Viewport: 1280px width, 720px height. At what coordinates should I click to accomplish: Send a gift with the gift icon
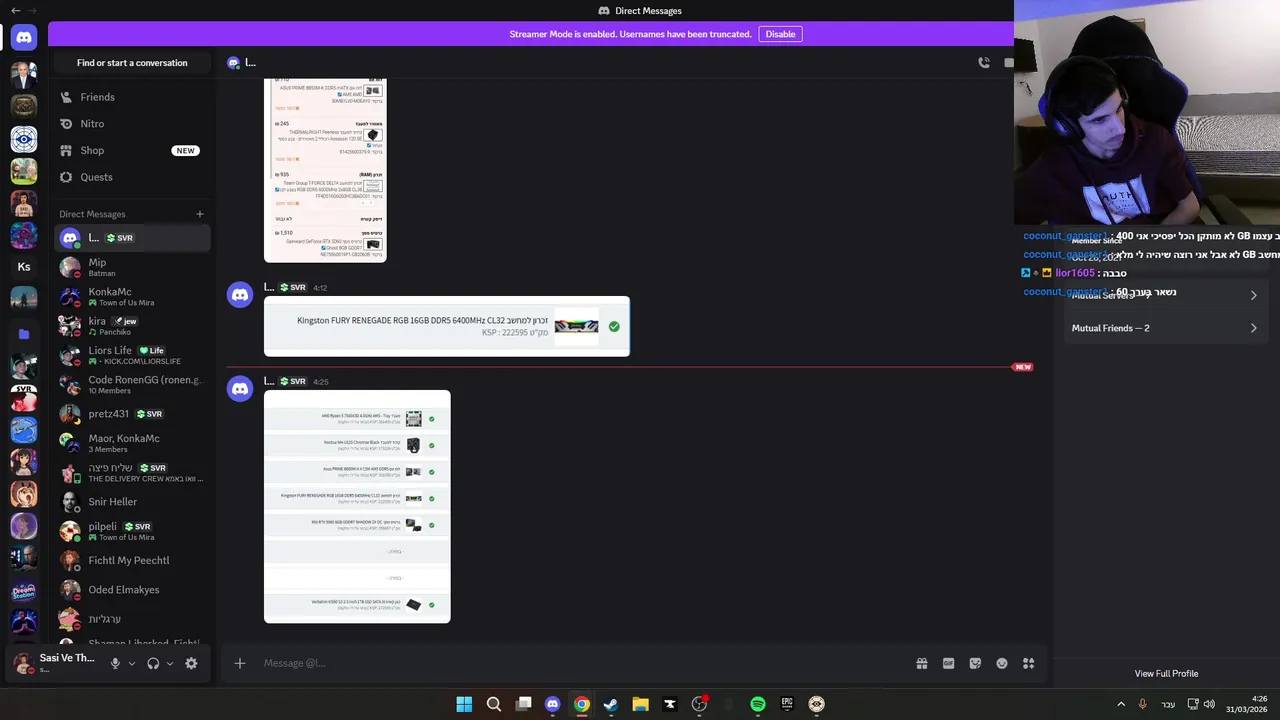coord(922,663)
